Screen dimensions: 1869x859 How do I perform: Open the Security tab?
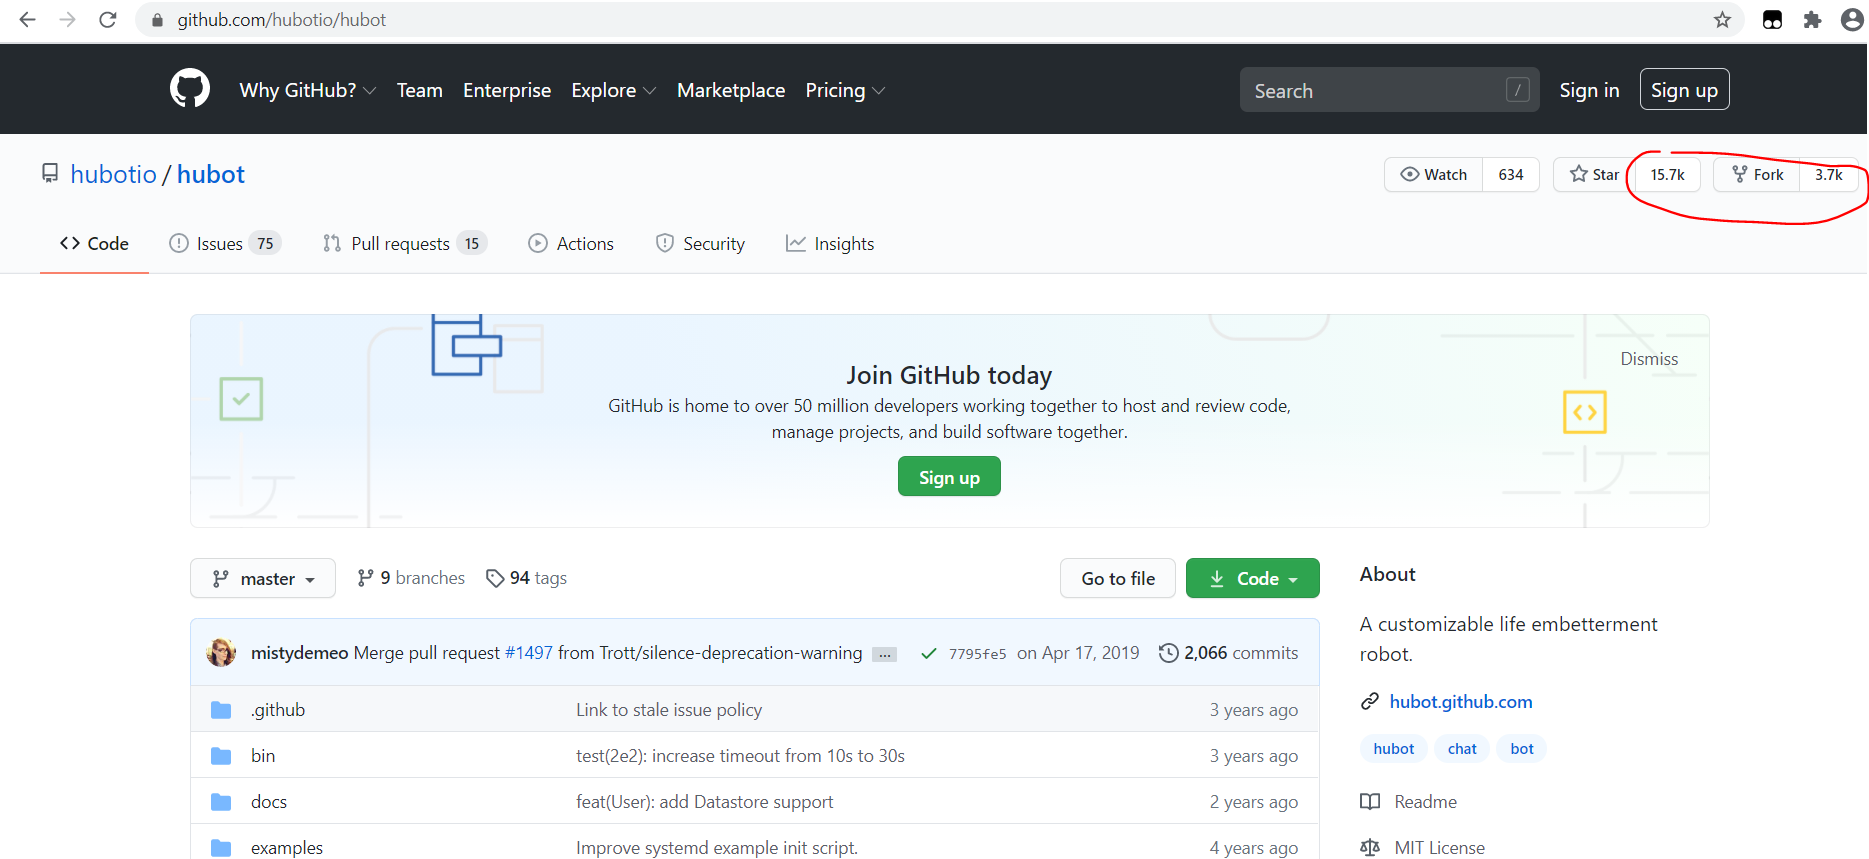[700, 243]
